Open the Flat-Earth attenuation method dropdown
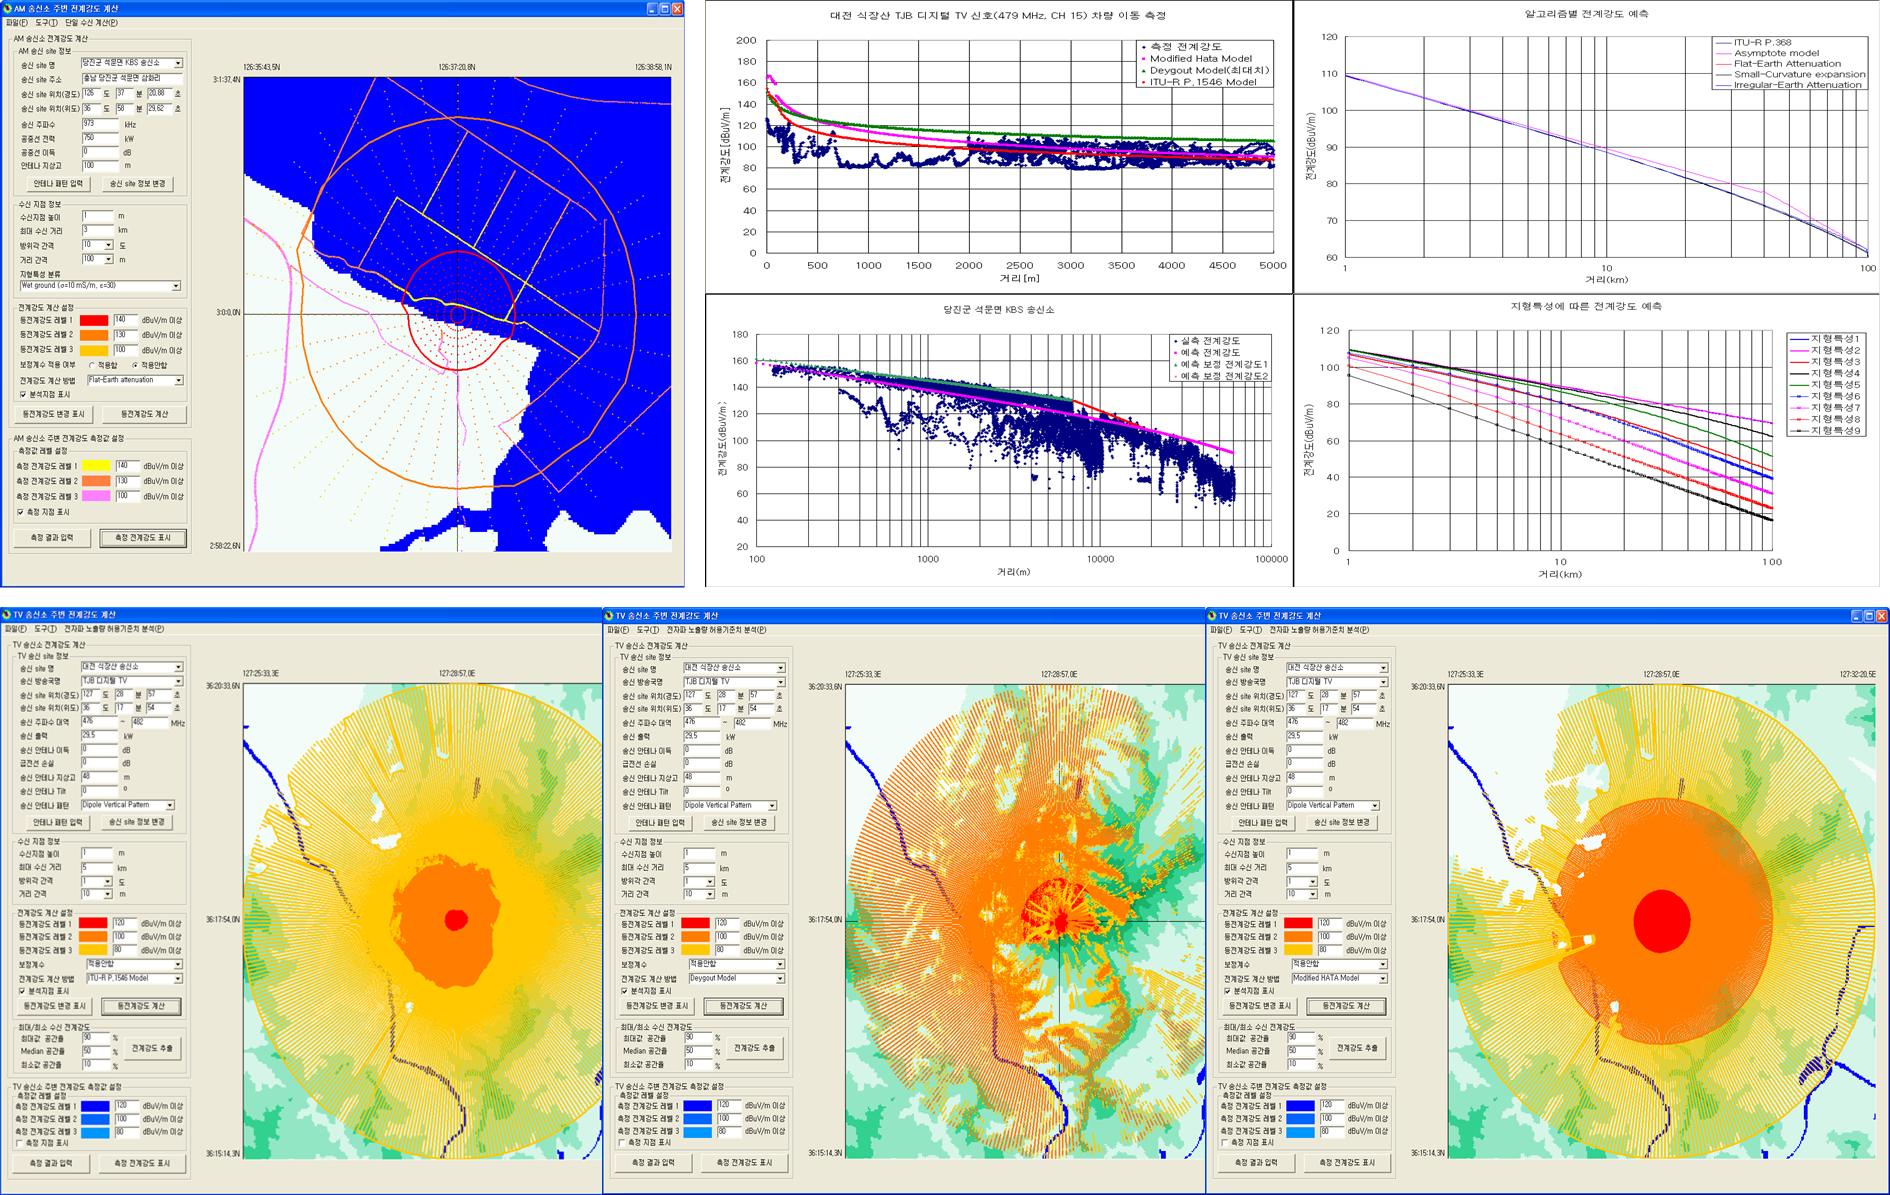 [178, 381]
